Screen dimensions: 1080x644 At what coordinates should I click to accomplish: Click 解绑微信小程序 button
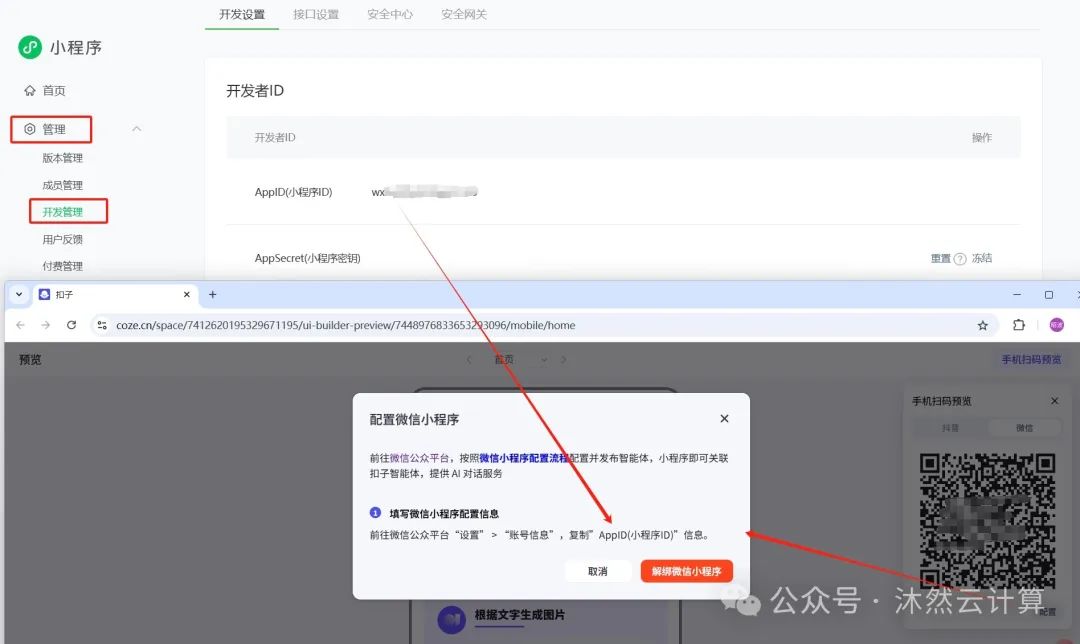coord(686,571)
